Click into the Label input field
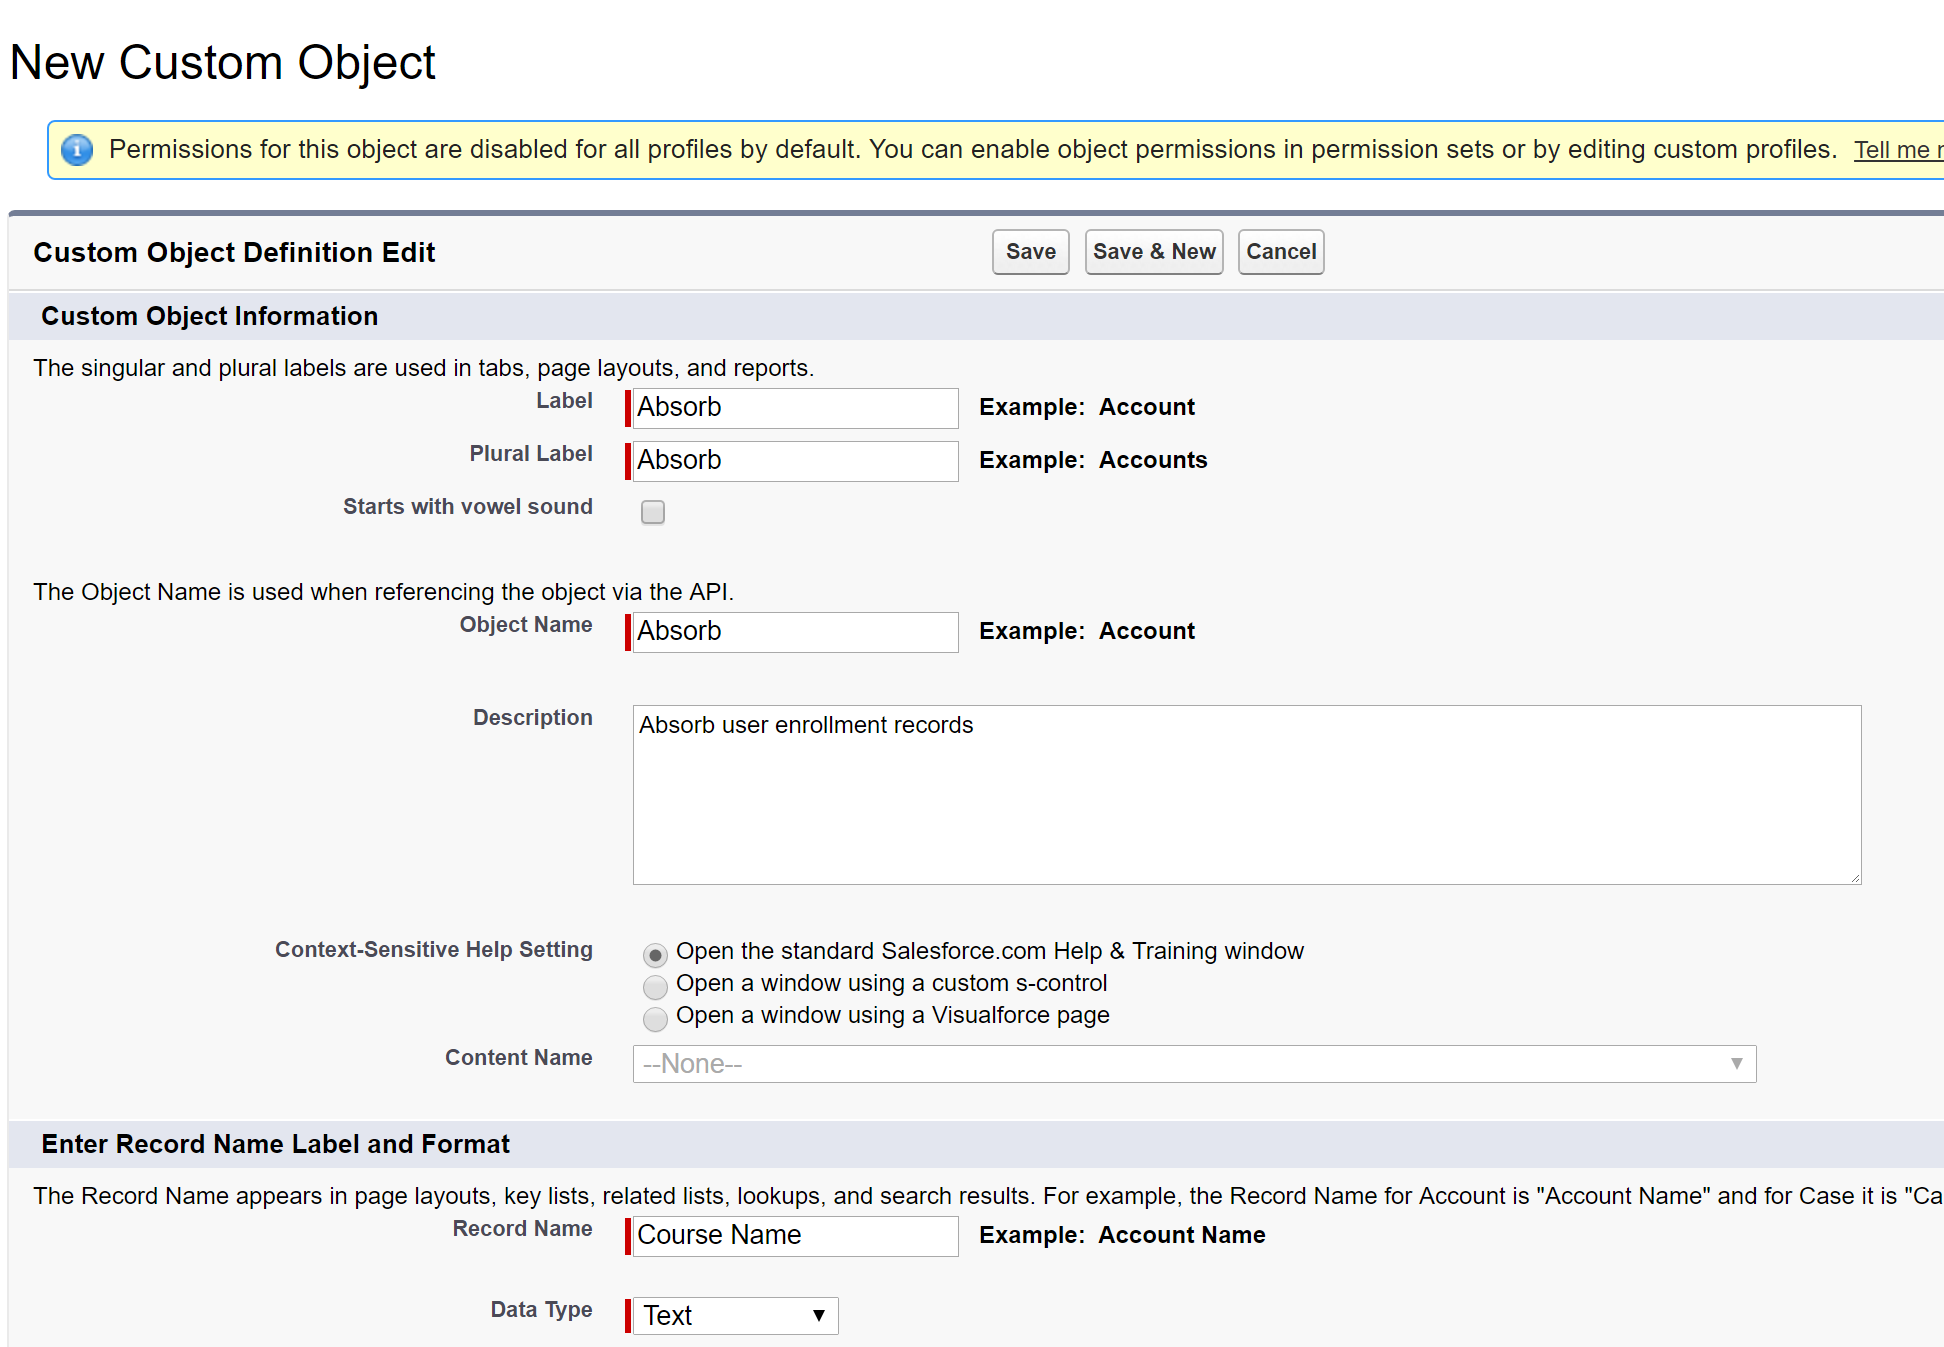This screenshot has height=1347, width=1944. [795, 408]
